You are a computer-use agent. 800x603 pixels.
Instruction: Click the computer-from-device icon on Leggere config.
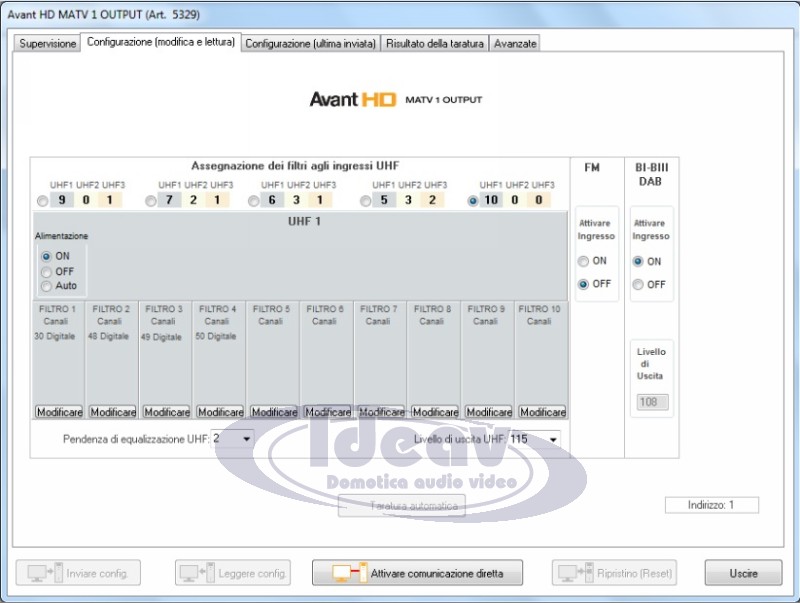click(196, 572)
